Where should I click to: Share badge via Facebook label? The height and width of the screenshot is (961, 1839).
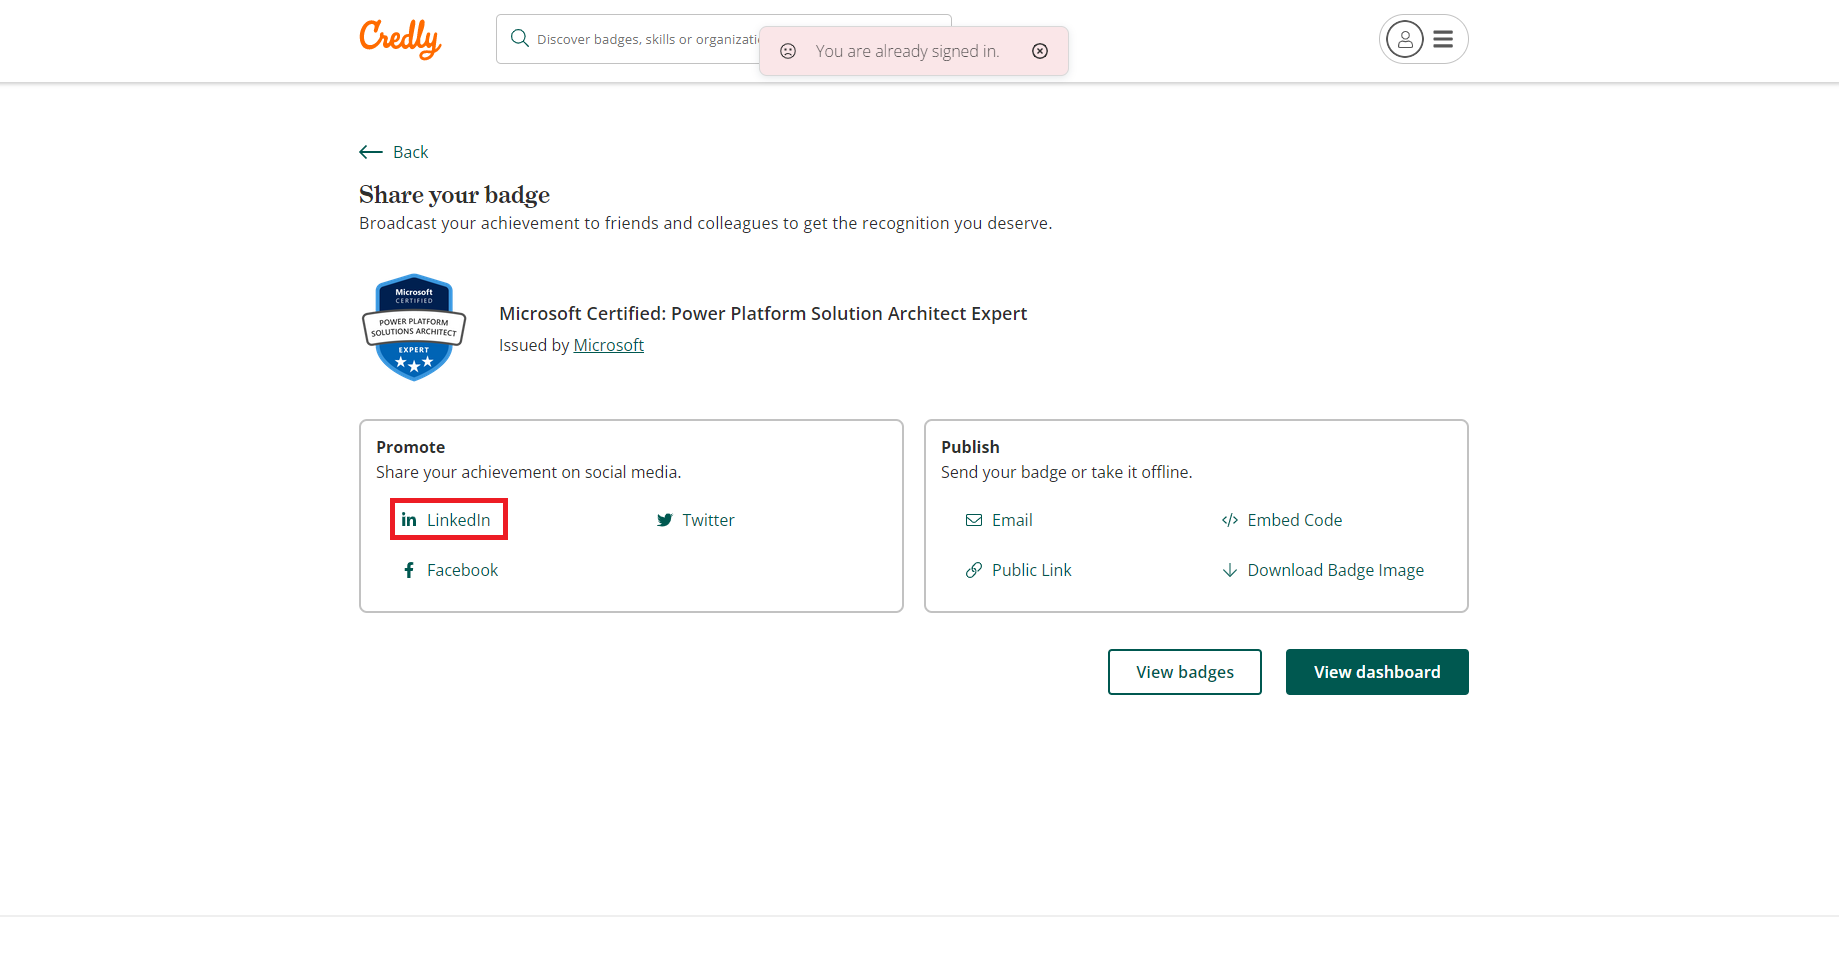[x=462, y=570]
